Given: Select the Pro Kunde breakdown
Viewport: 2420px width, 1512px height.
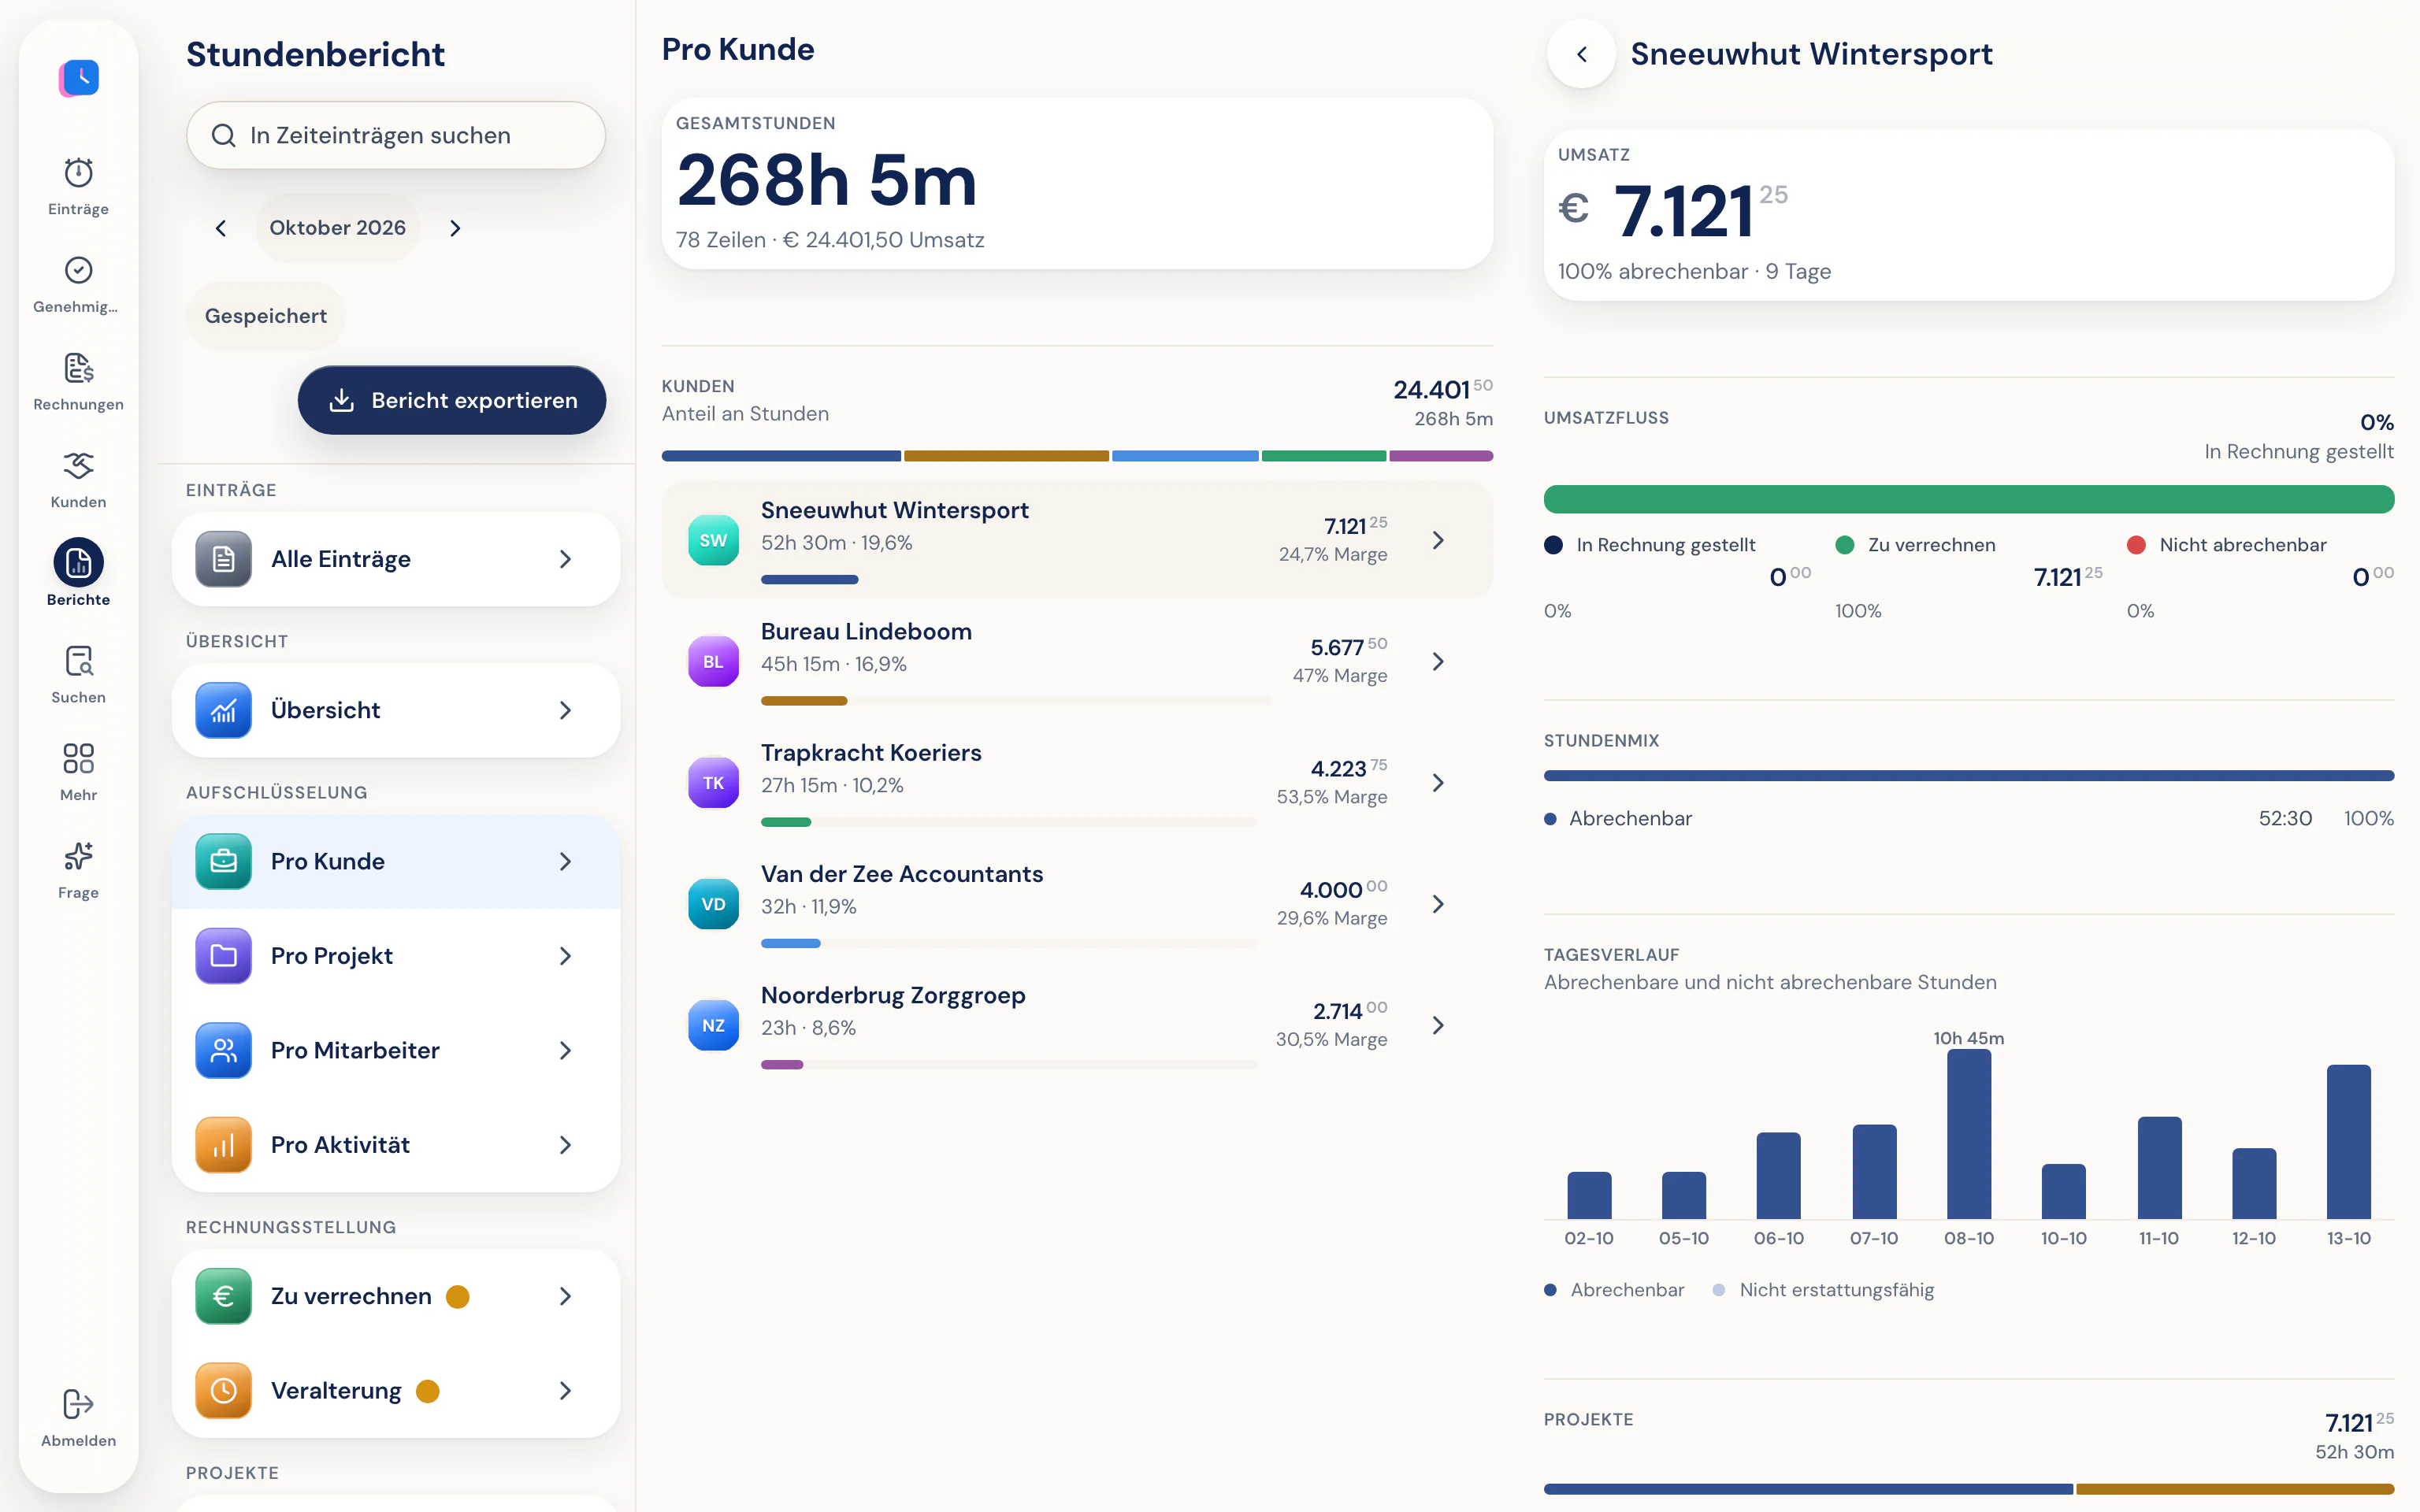Looking at the screenshot, I should pos(396,861).
